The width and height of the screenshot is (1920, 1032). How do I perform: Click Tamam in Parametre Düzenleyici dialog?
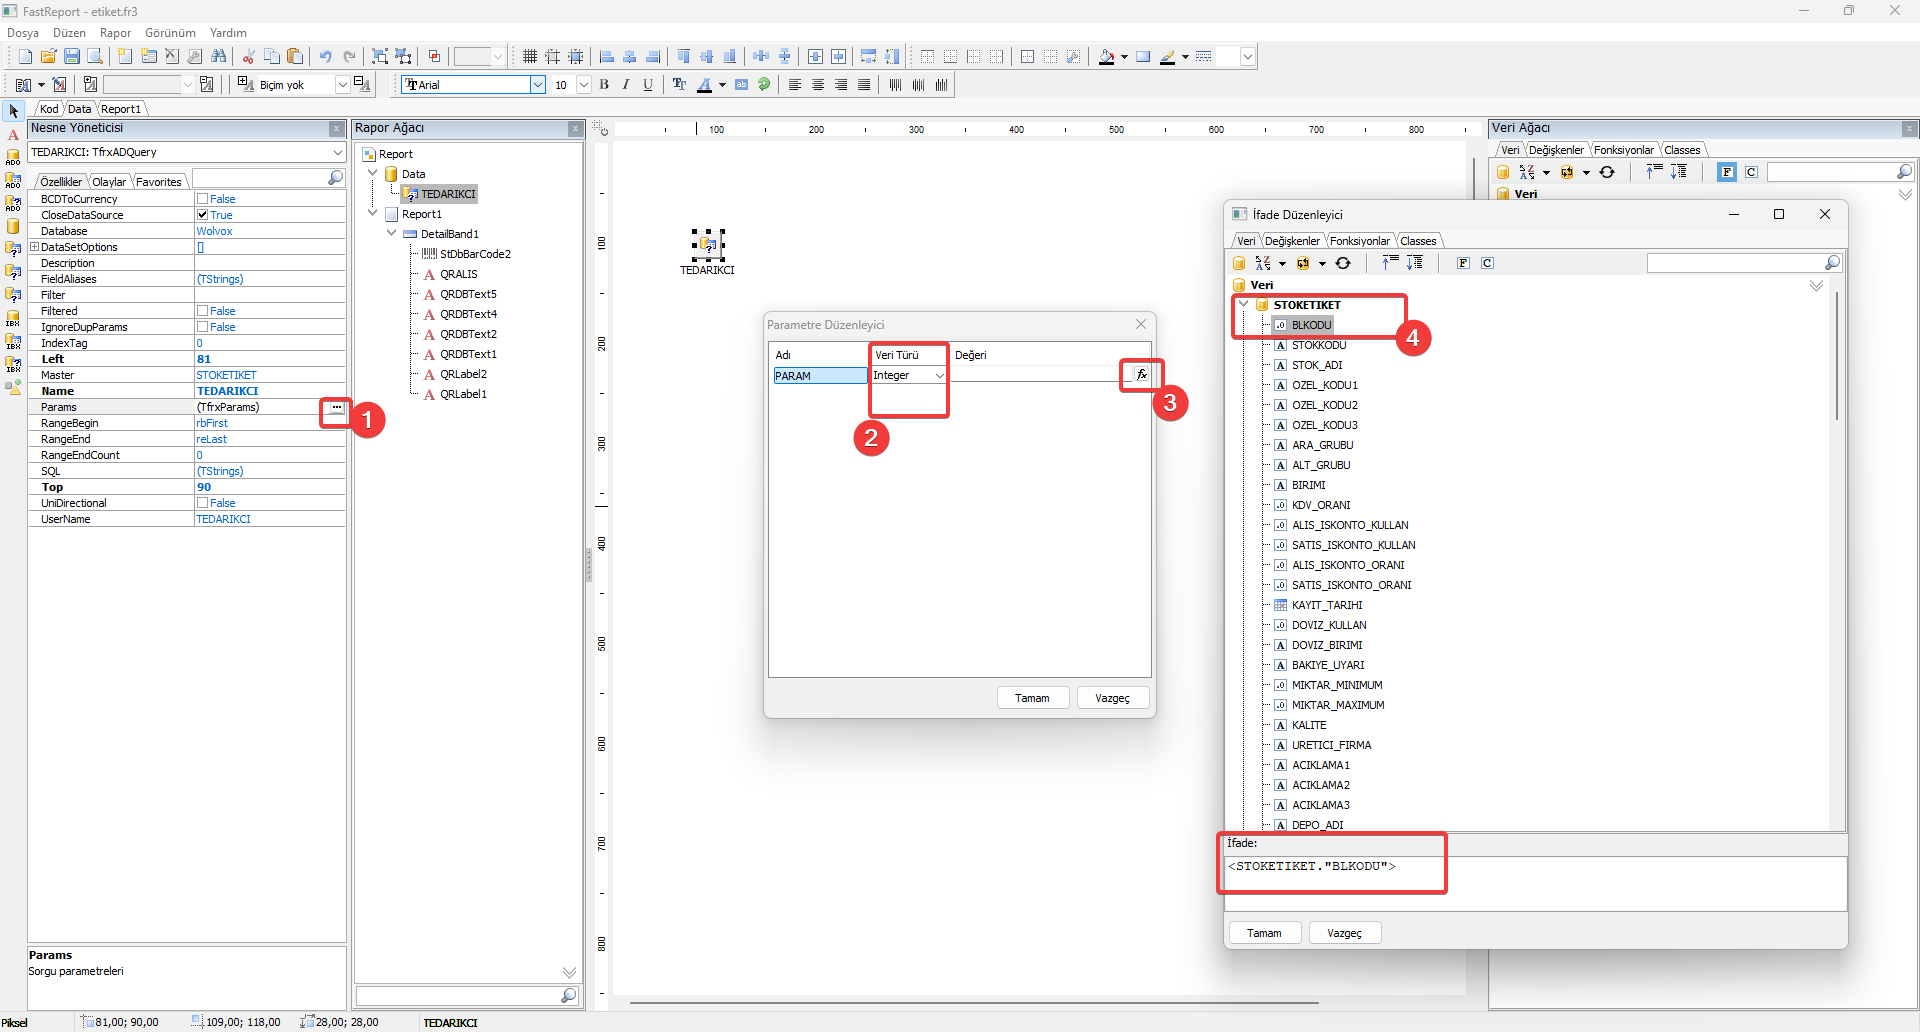tap(1032, 698)
